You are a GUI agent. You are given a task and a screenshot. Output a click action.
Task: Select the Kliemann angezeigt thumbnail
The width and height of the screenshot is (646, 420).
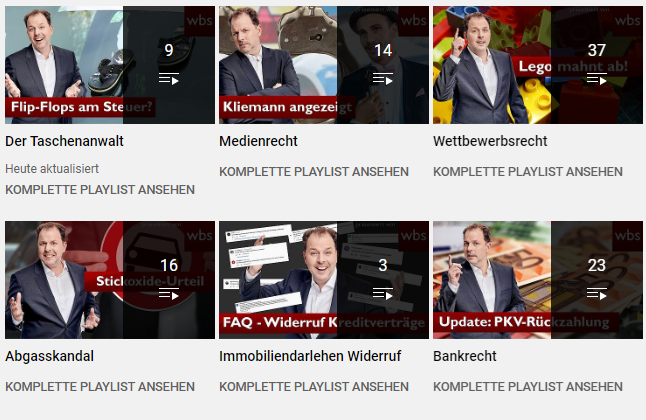click(324, 65)
